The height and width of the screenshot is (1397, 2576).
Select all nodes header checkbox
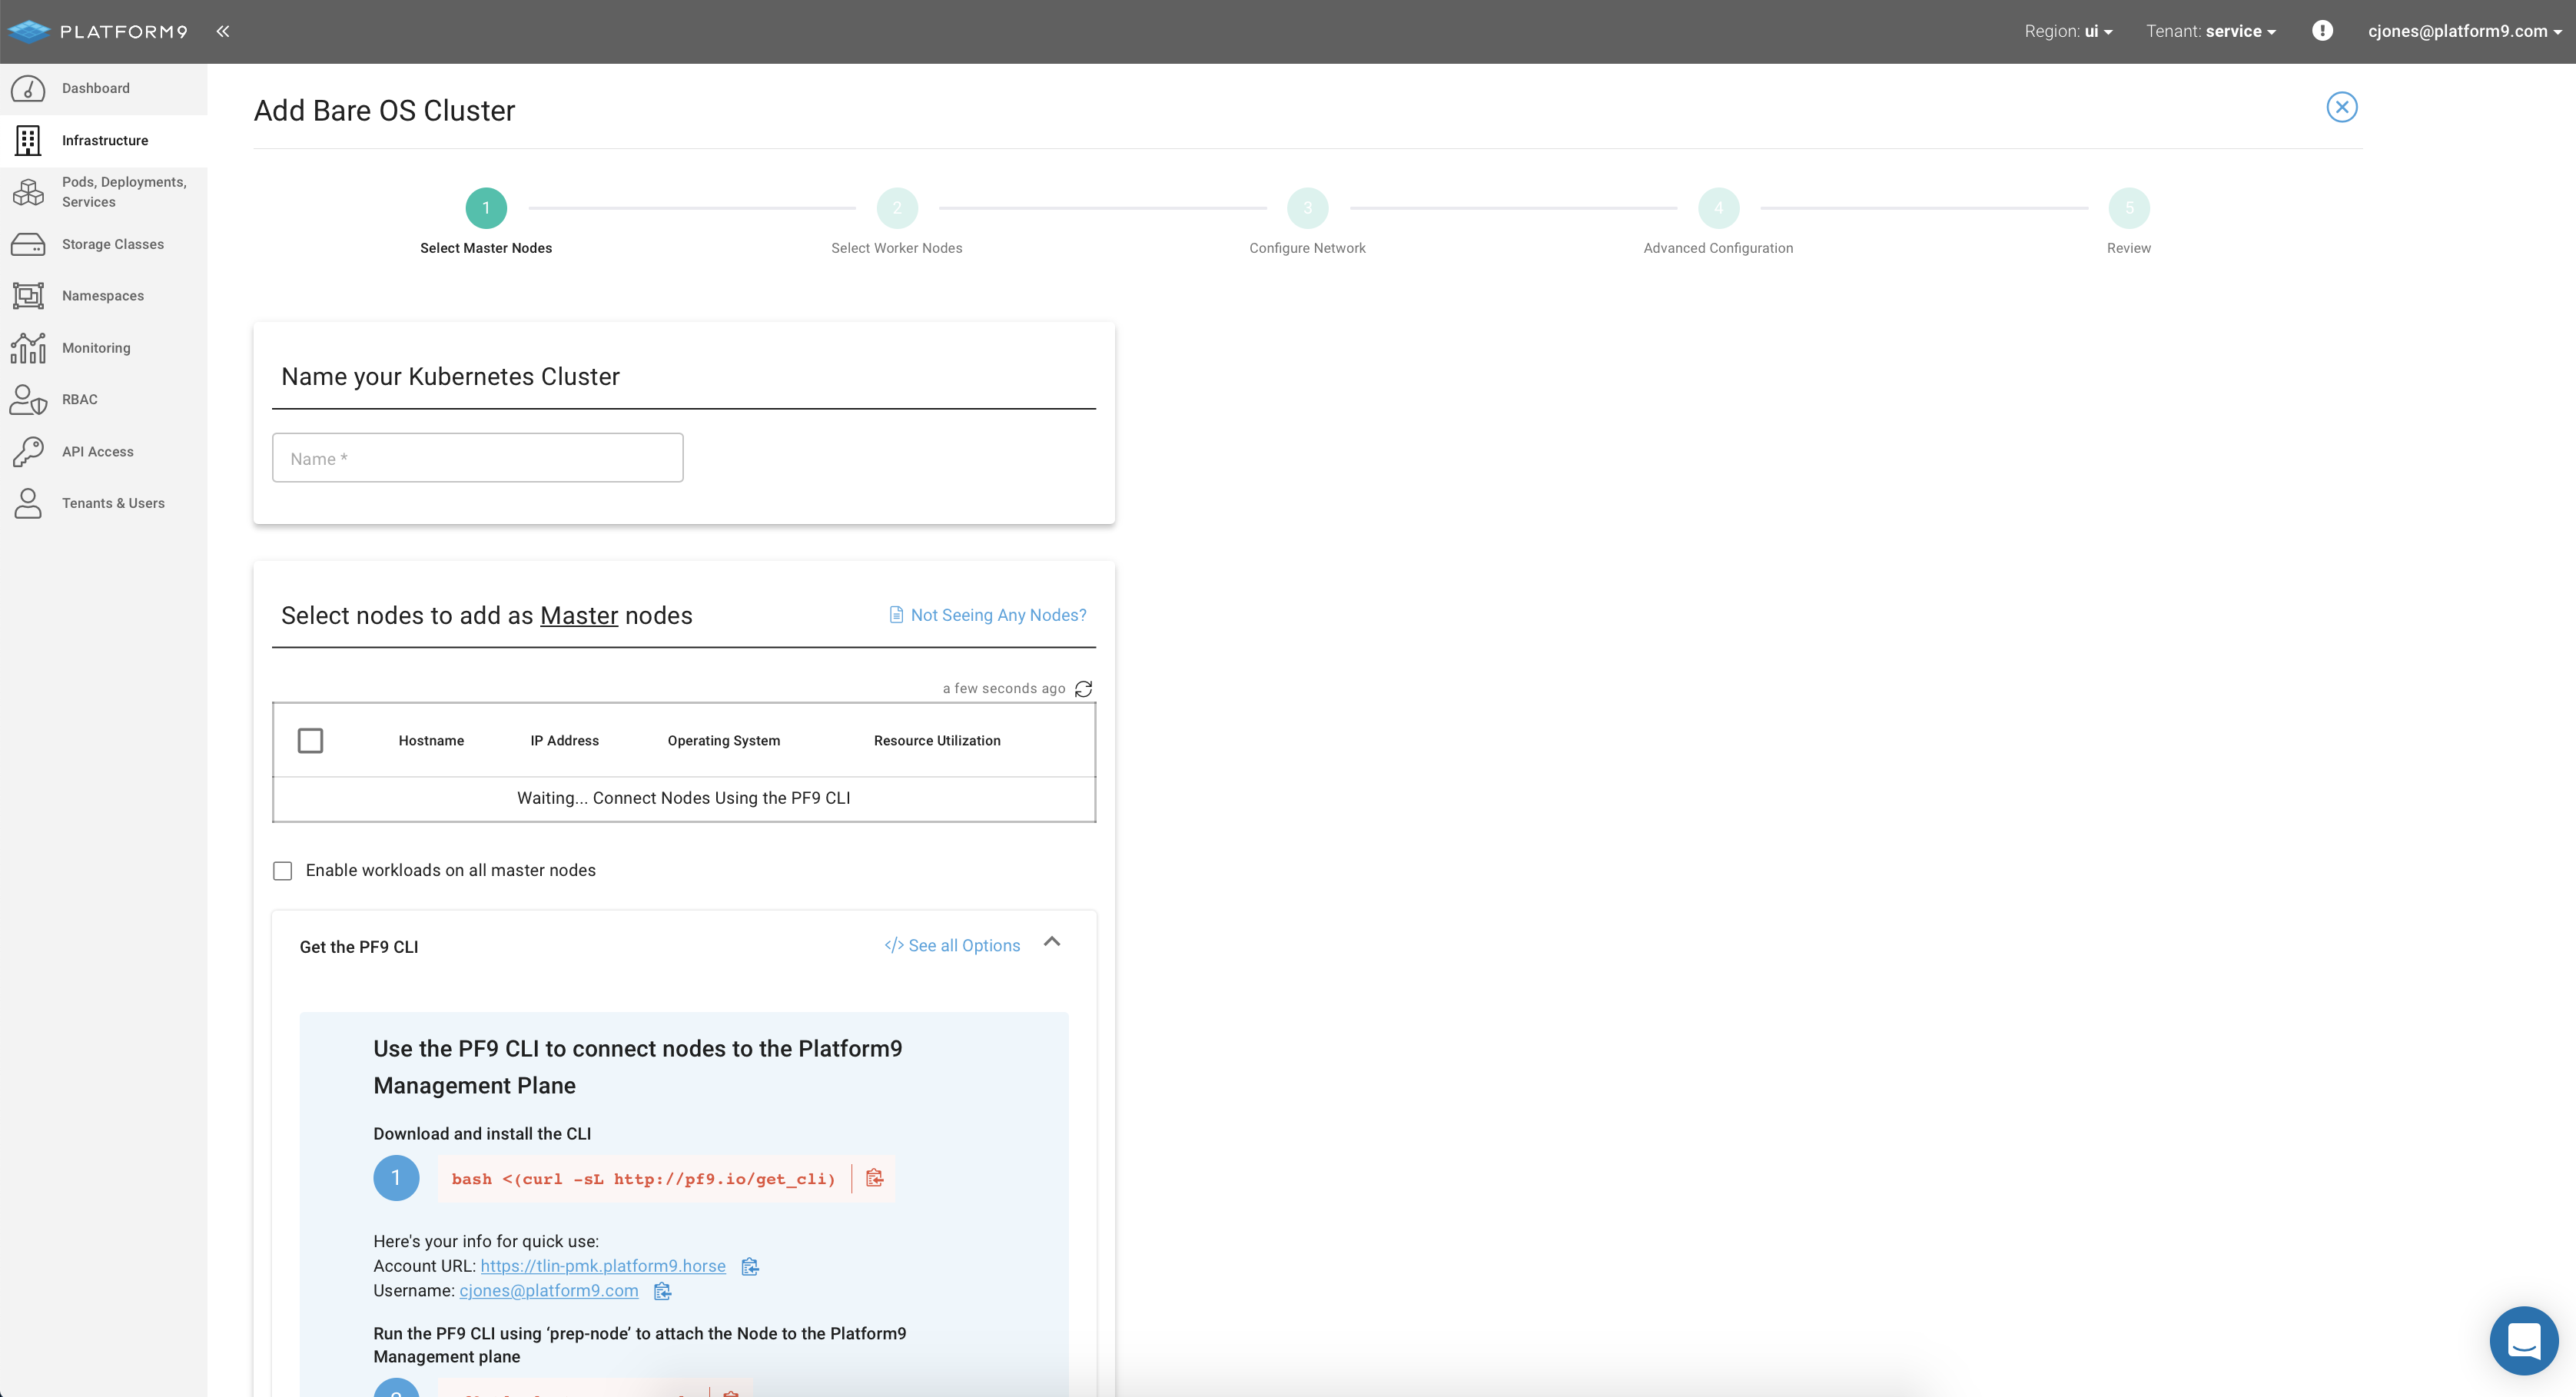(x=310, y=740)
